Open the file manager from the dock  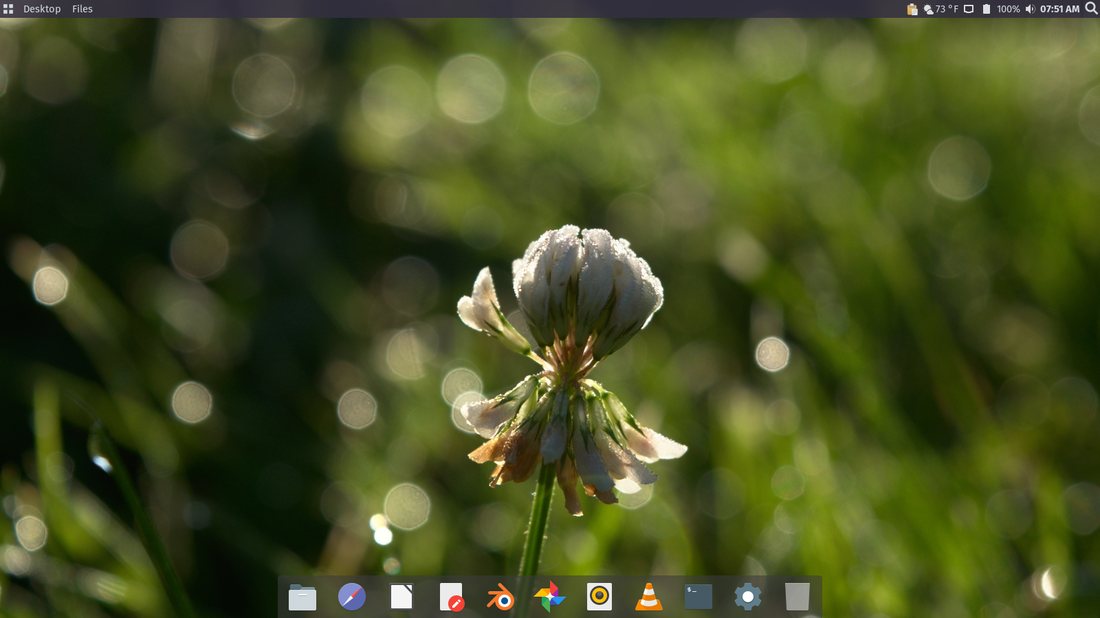click(302, 597)
